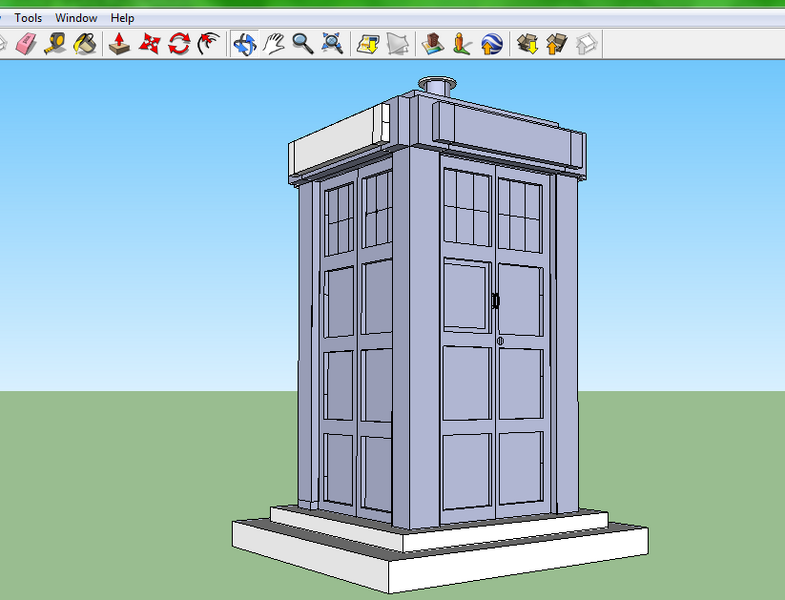Image resolution: width=785 pixels, height=600 pixels.
Task: Click the Add Location map icon
Action: tap(368, 44)
